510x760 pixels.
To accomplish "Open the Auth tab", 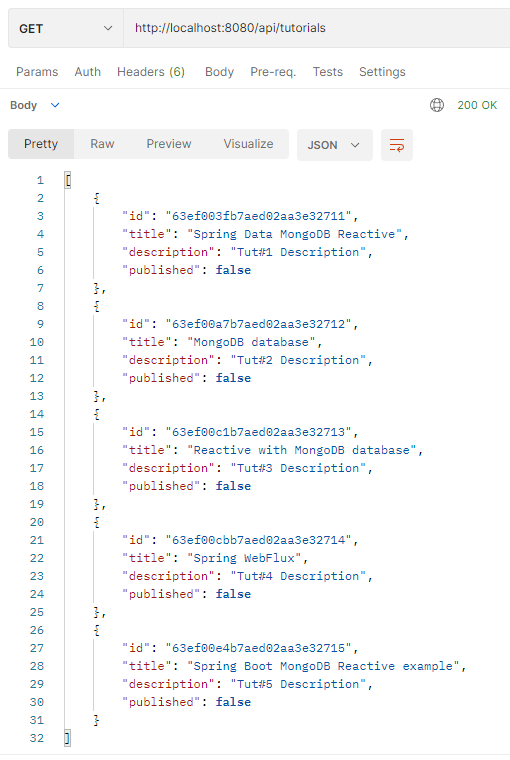I will coord(88,72).
